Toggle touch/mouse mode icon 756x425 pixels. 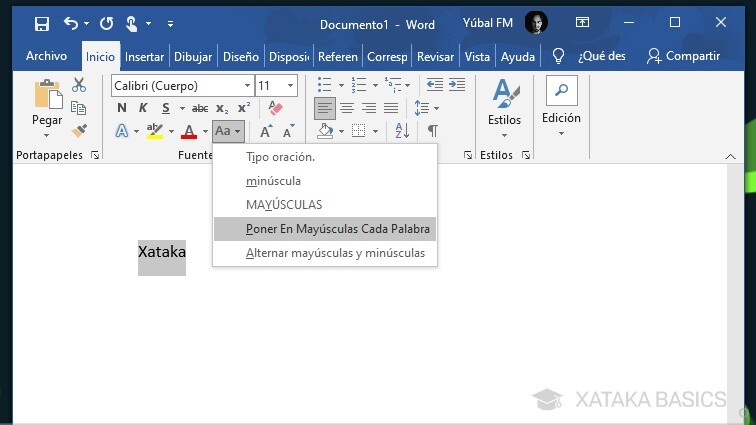pyautogui.click(x=131, y=24)
